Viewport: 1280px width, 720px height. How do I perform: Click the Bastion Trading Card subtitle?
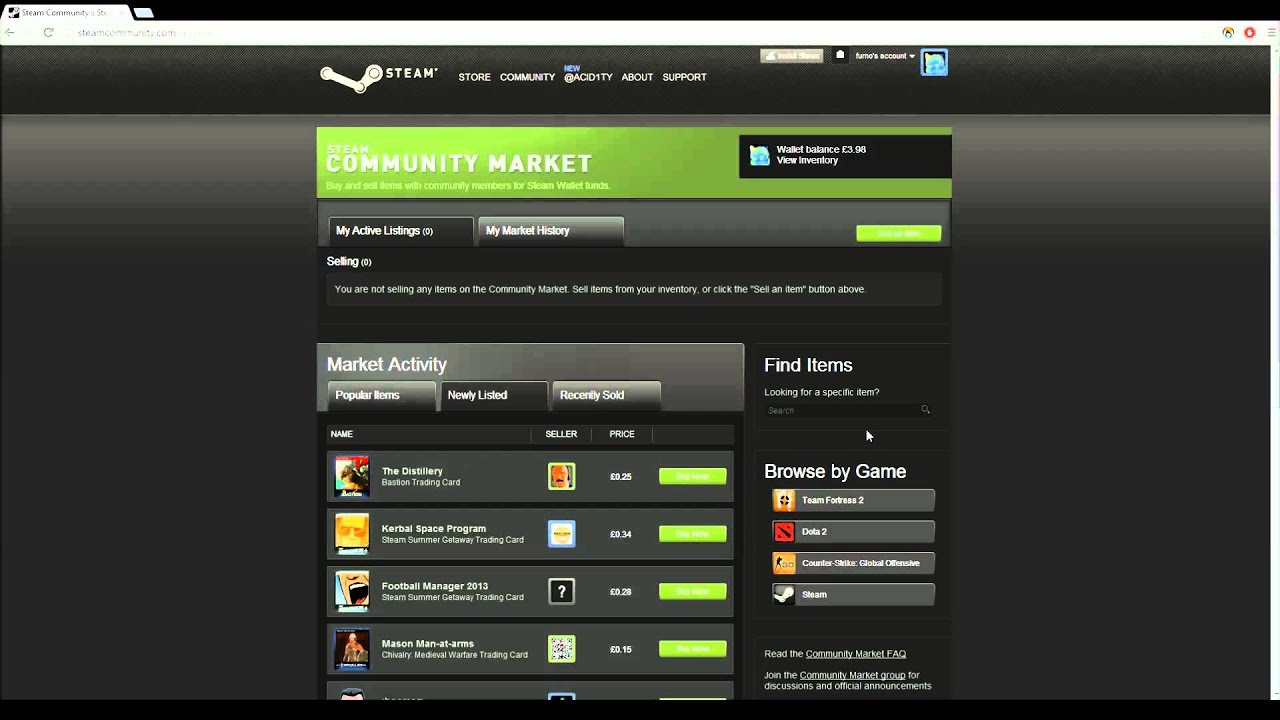coord(421,483)
